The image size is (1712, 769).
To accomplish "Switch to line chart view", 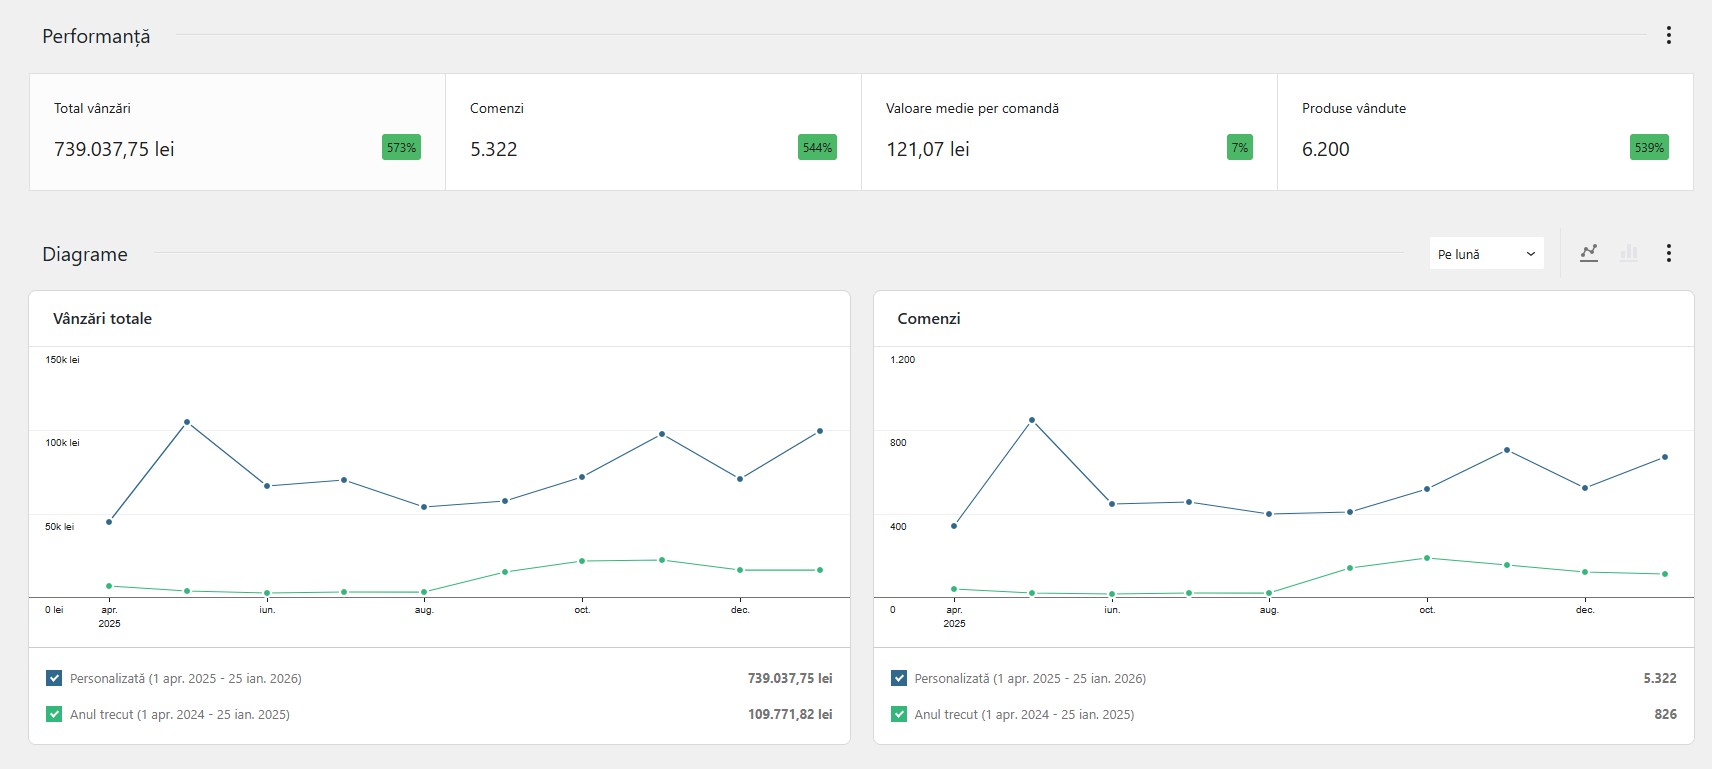I will (1588, 253).
